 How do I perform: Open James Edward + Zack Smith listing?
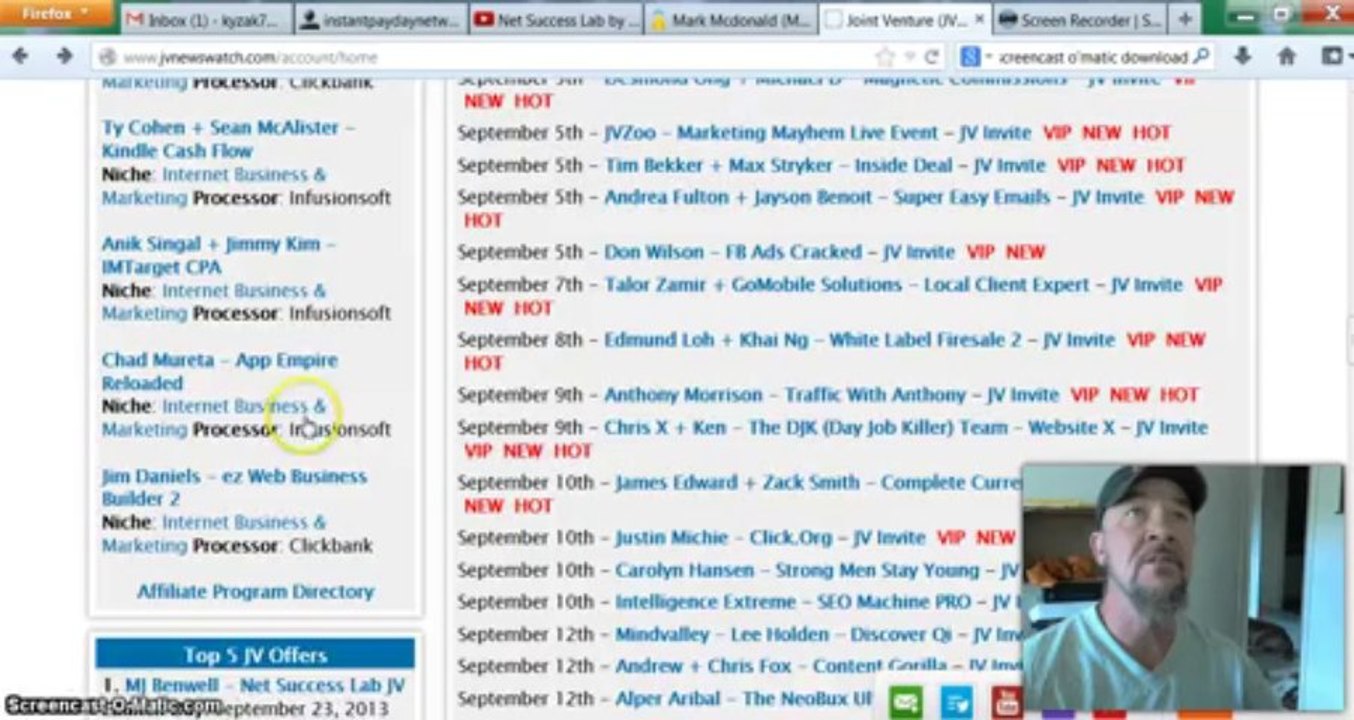pos(819,482)
